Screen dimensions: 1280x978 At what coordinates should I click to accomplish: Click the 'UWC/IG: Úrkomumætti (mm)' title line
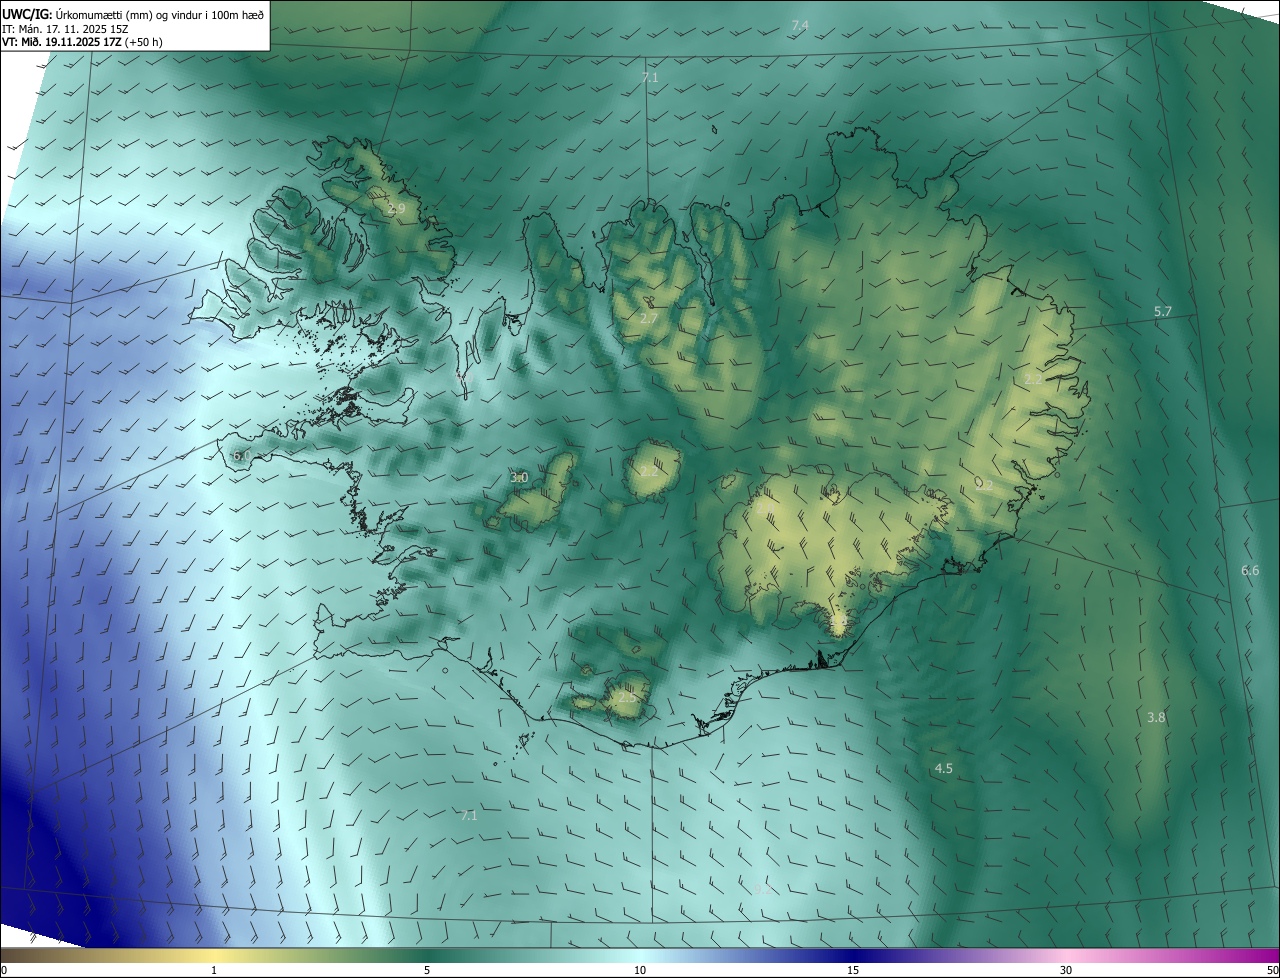(133, 14)
